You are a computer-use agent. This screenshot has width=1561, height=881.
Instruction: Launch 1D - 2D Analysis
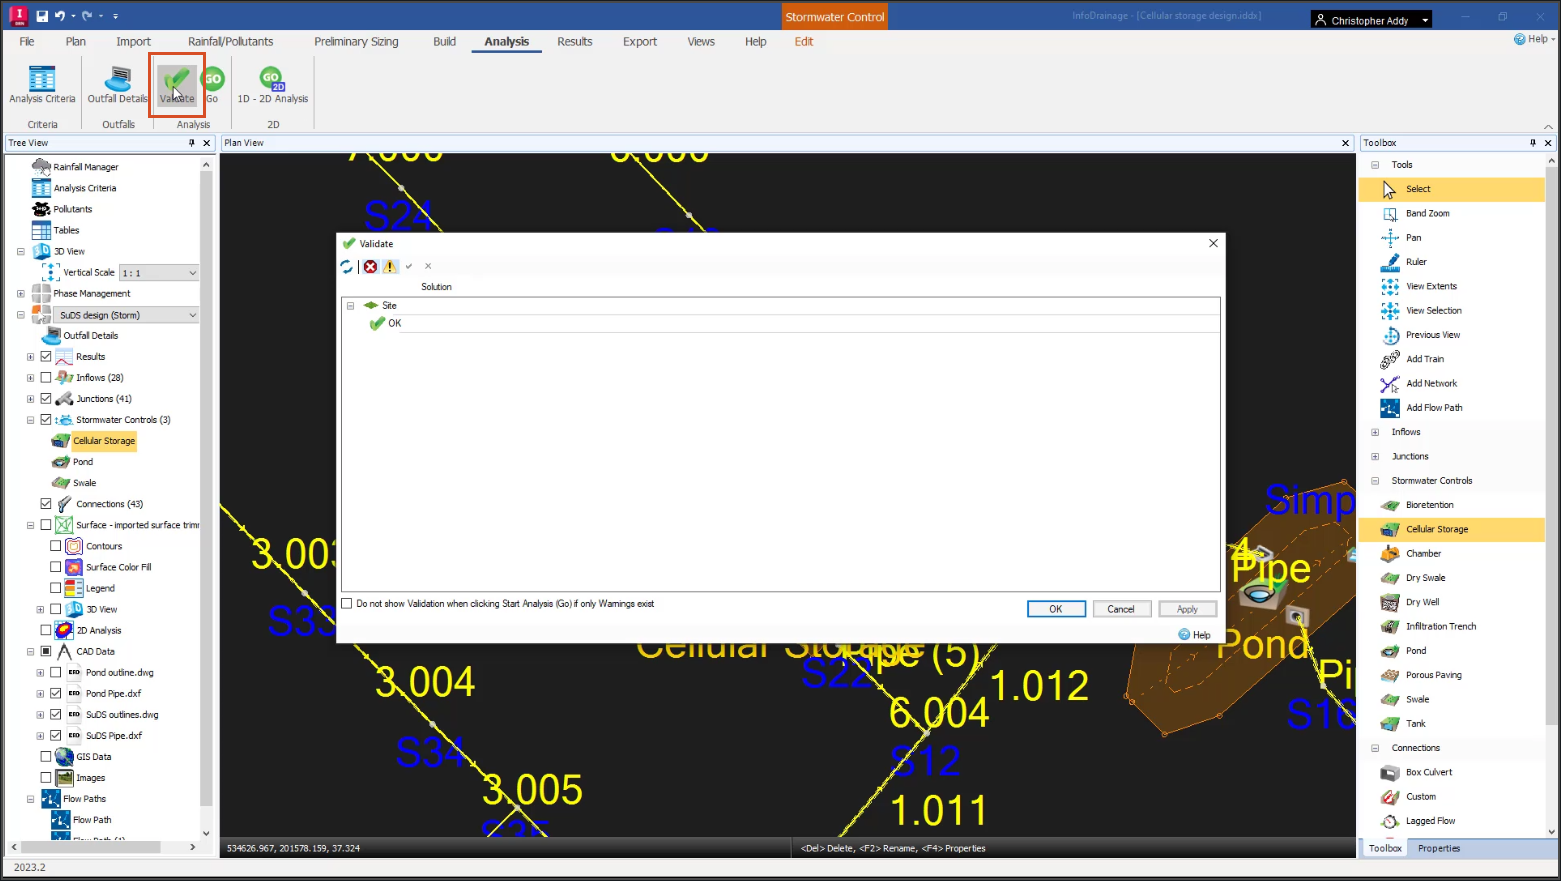click(x=272, y=85)
